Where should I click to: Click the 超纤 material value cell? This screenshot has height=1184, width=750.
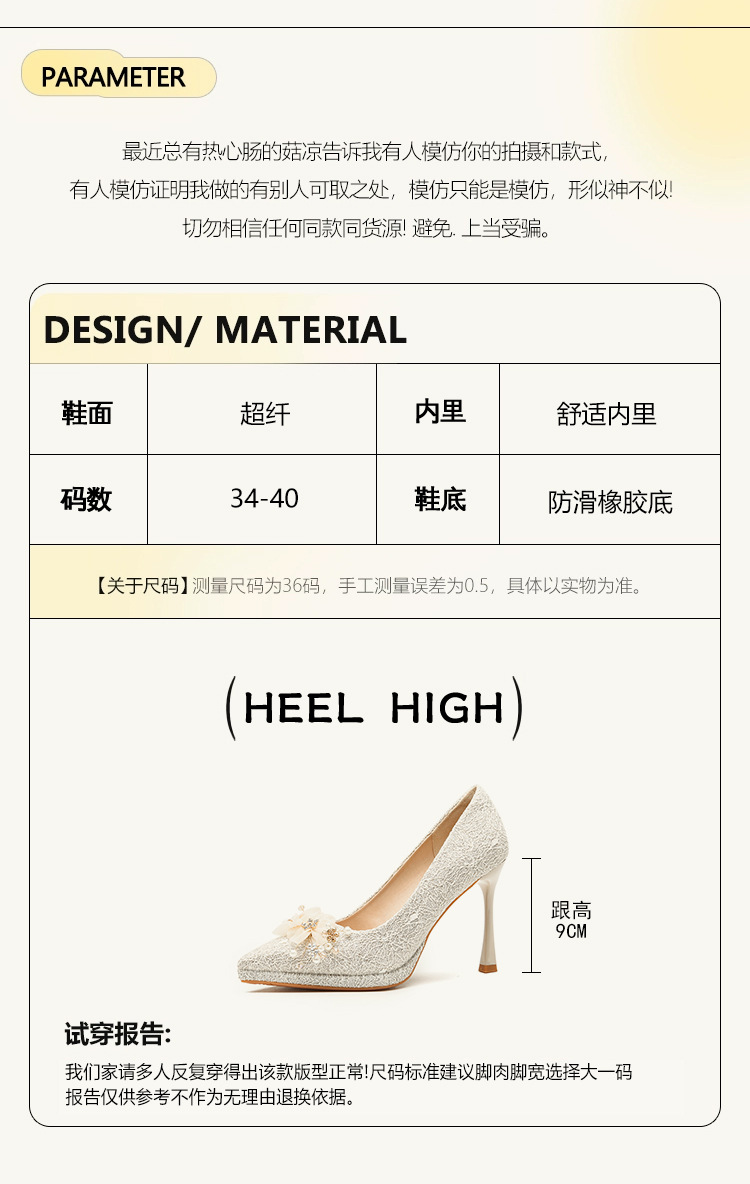(x=262, y=409)
